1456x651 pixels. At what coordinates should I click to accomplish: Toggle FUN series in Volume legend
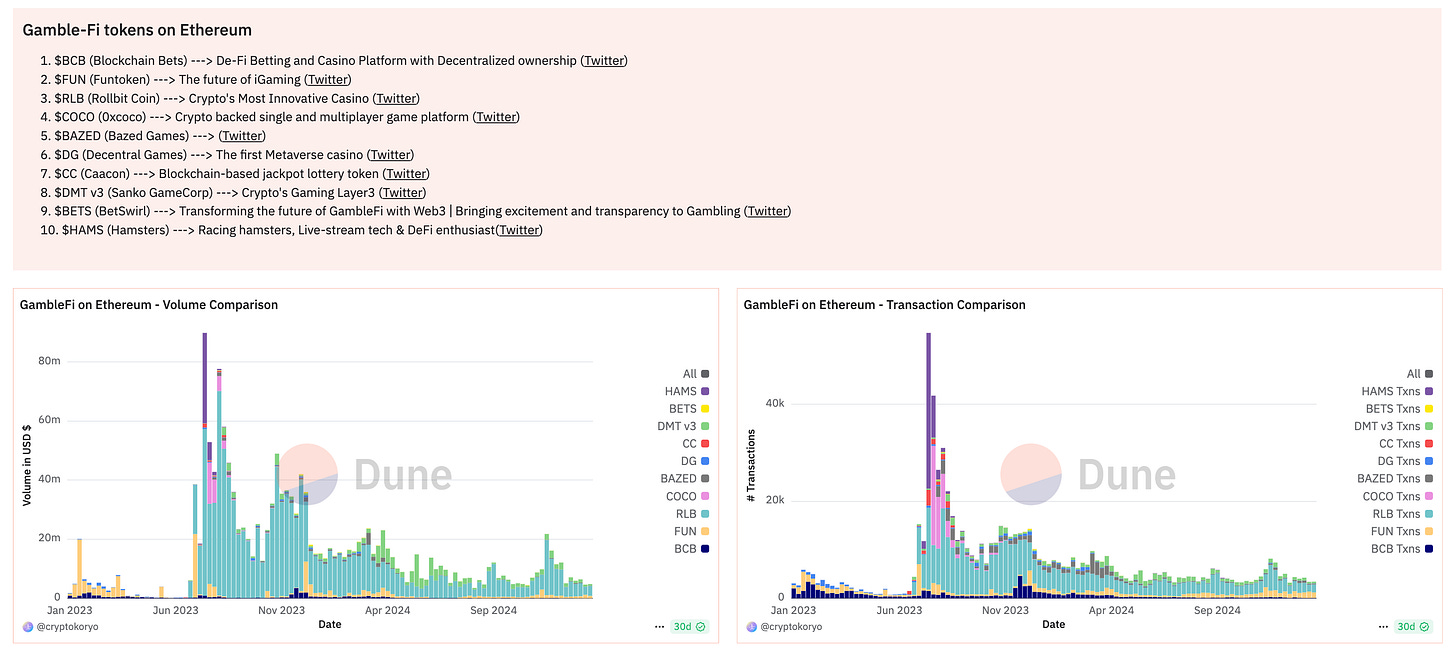694,531
